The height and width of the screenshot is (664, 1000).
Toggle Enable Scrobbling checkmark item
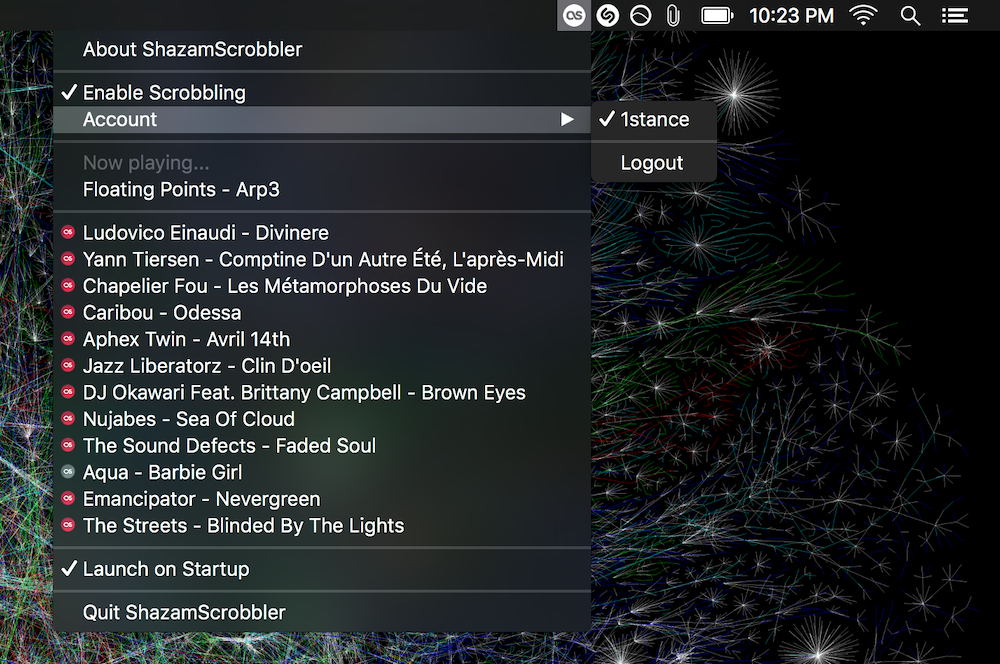click(x=322, y=92)
